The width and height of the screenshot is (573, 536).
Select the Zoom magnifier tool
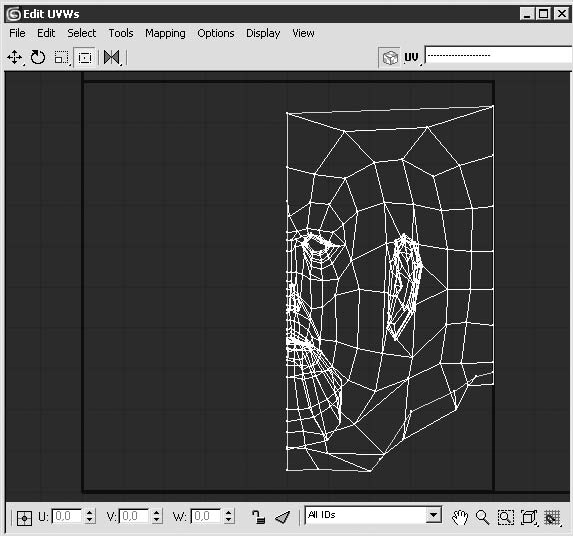482,517
